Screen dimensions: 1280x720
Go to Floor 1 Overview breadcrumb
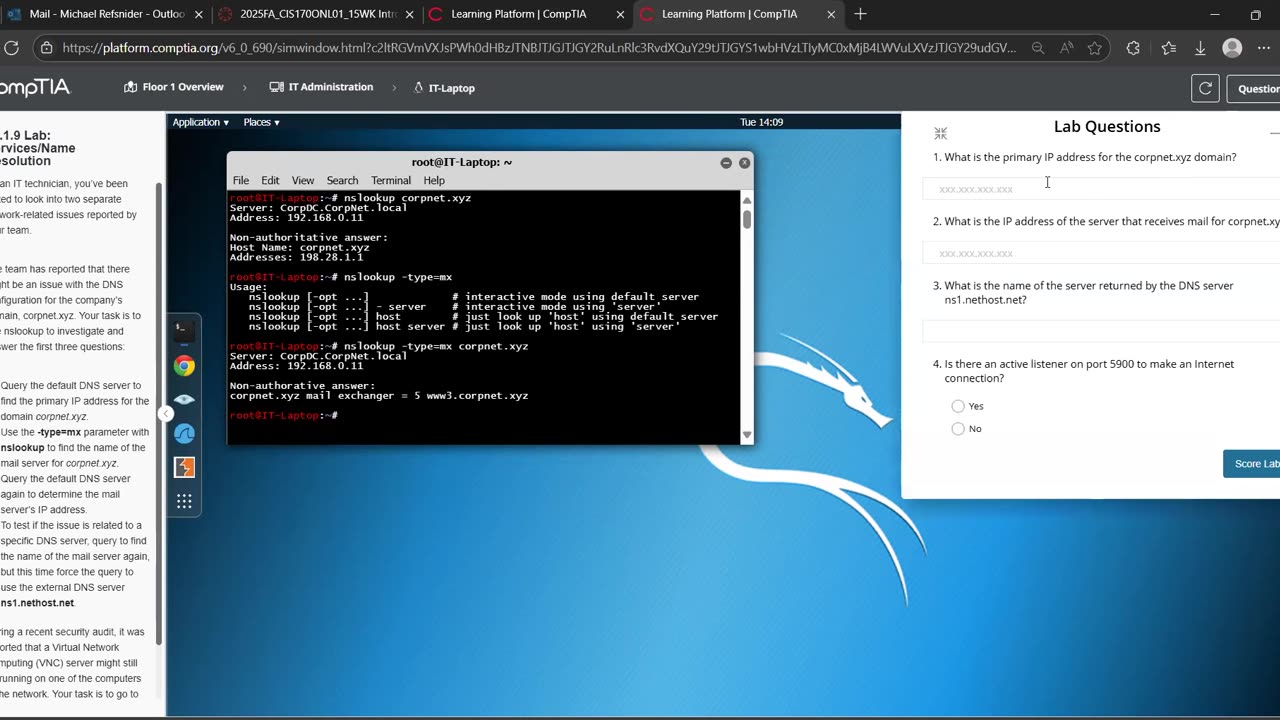pos(174,87)
